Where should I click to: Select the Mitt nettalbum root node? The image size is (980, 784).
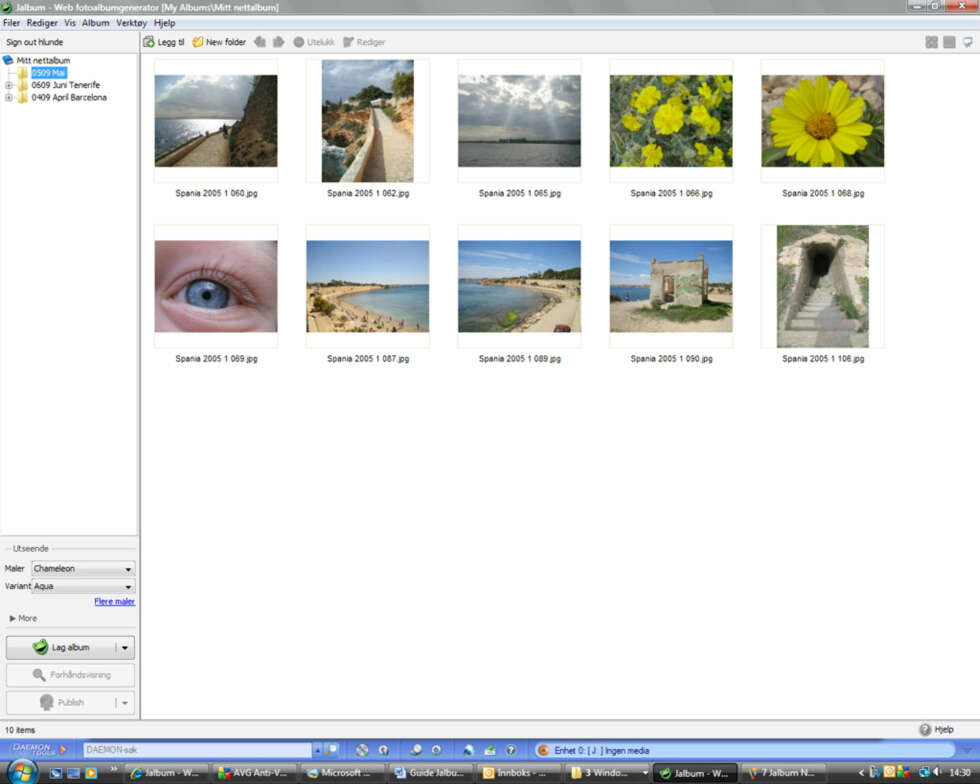pyautogui.click(x=43, y=60)
